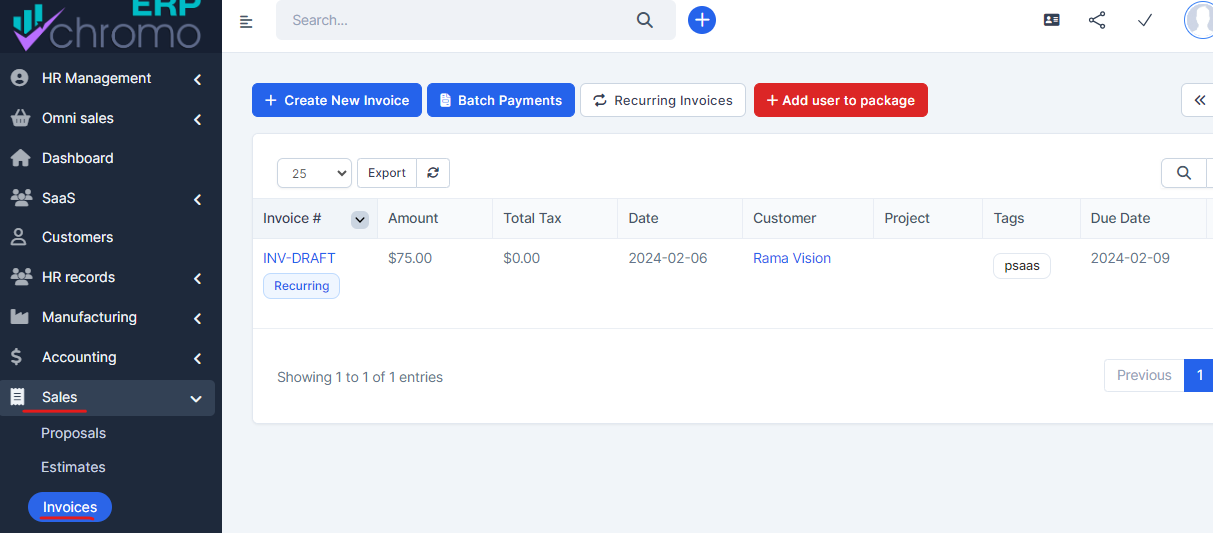Select Estimates in the sidebar
The width and height of the screenshot is (1213, 533).
73,467
